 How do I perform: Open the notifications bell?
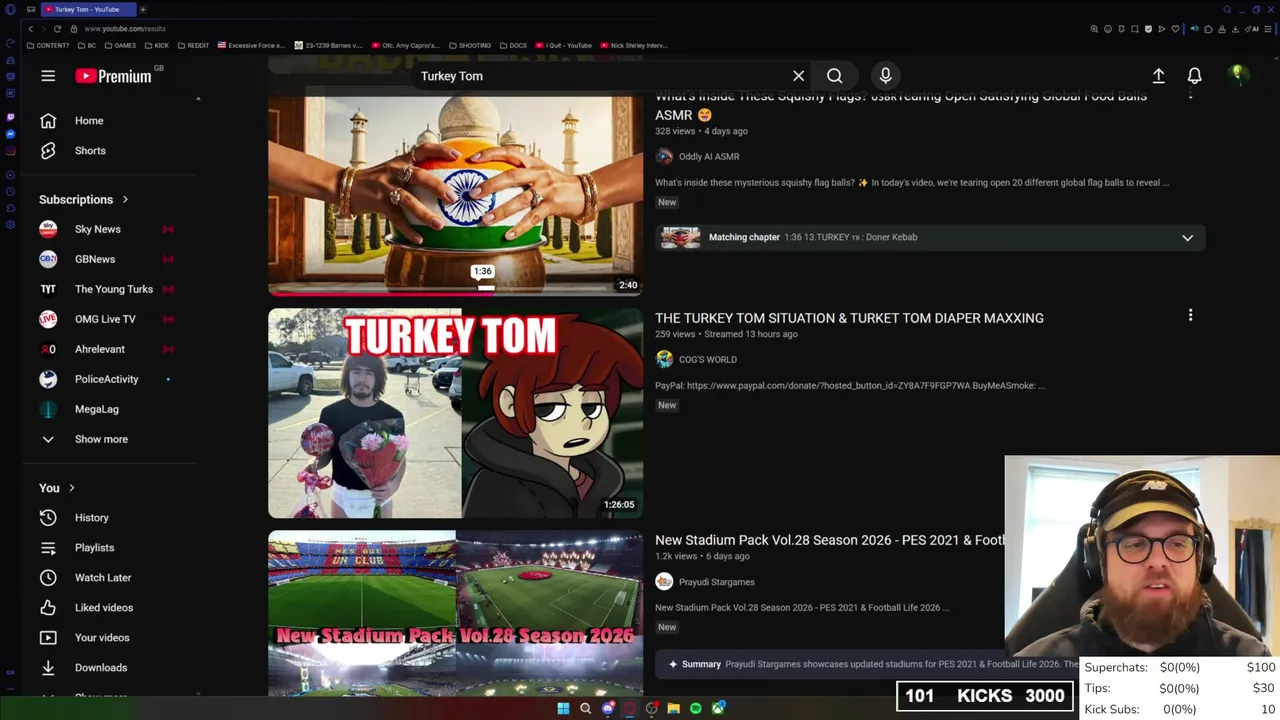tap(1194, 76)
